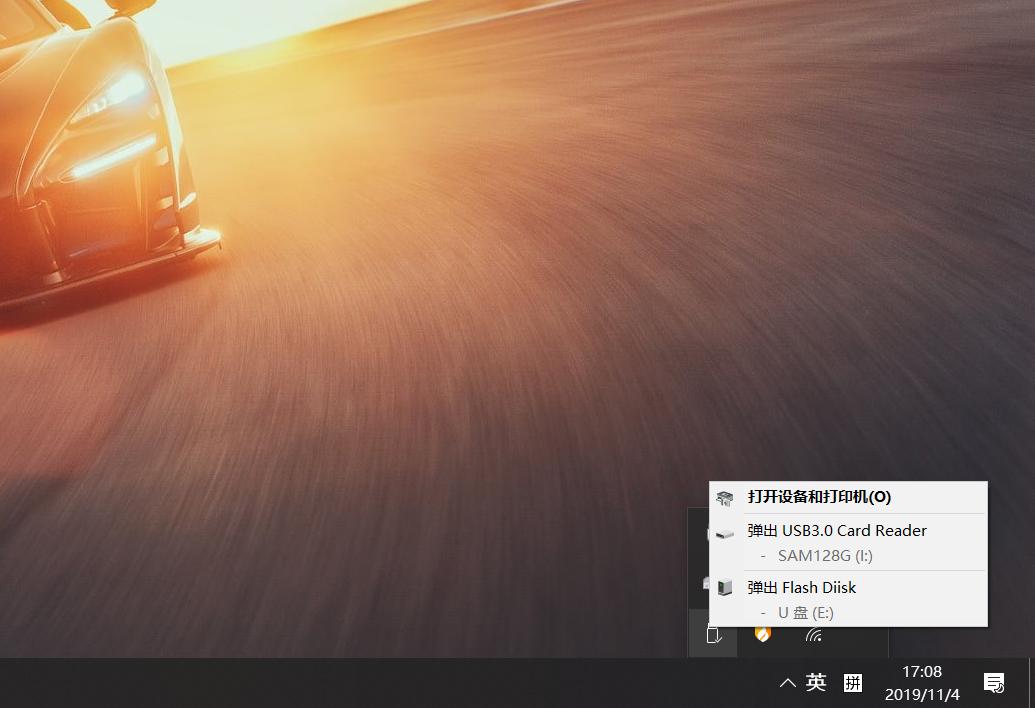Toggle the 拼 pinyin input mode icon
The width and height of the screenshot is (1035, 708).
point(853,683)
